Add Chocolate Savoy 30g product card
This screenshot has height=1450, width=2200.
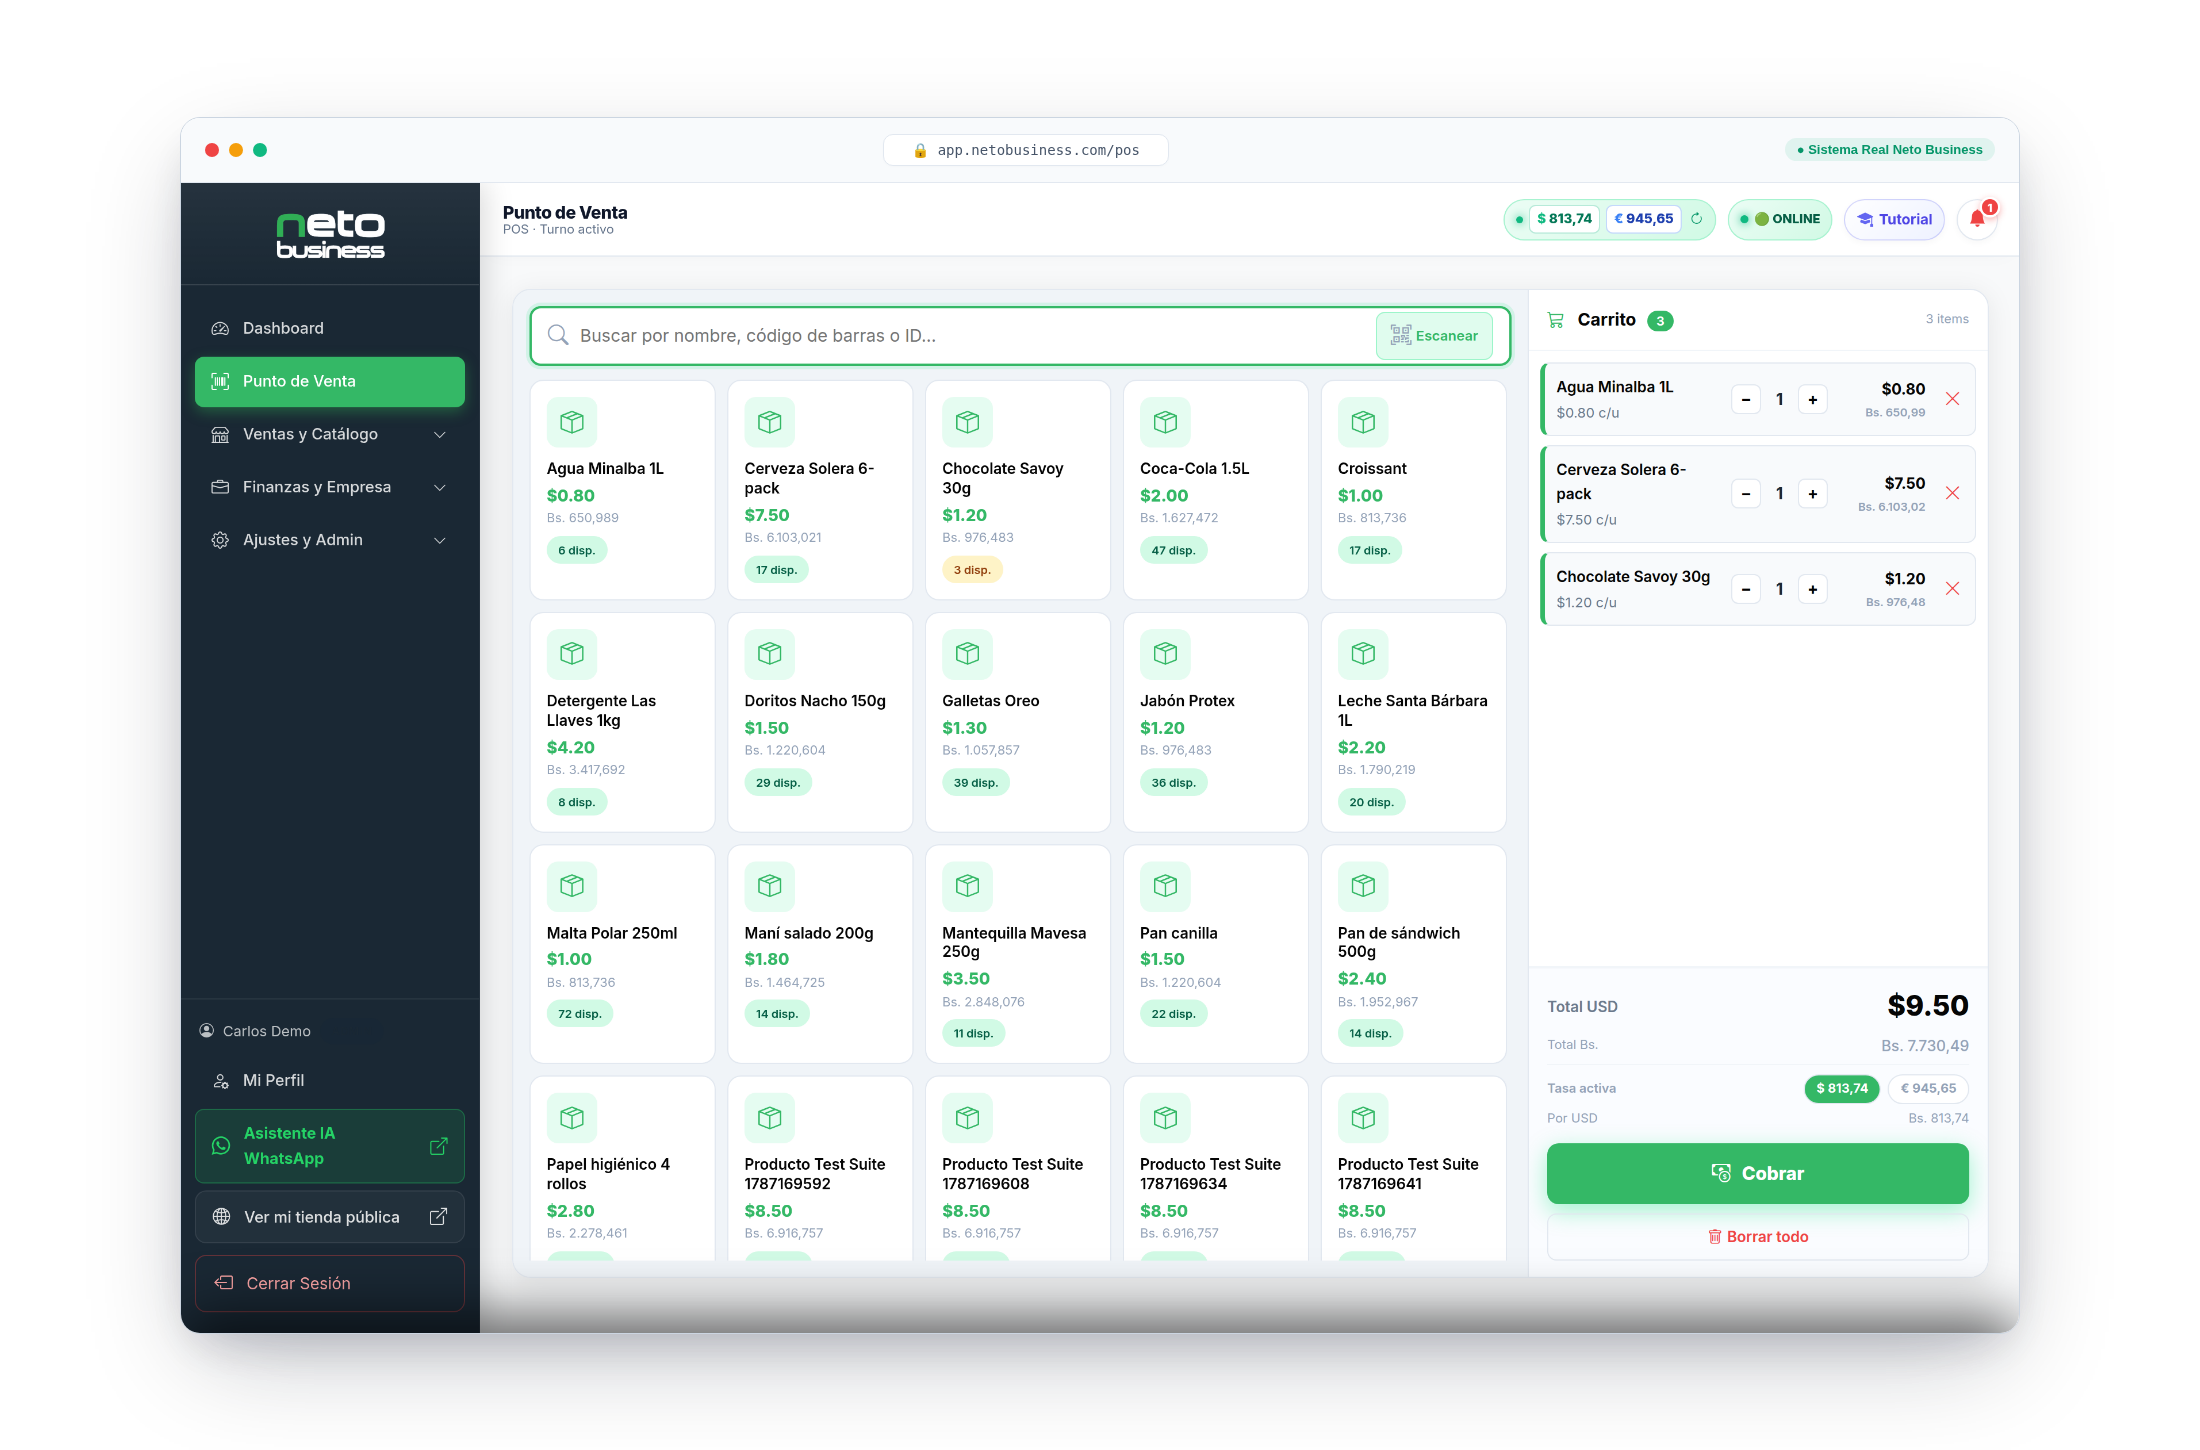coord(1018,490)
